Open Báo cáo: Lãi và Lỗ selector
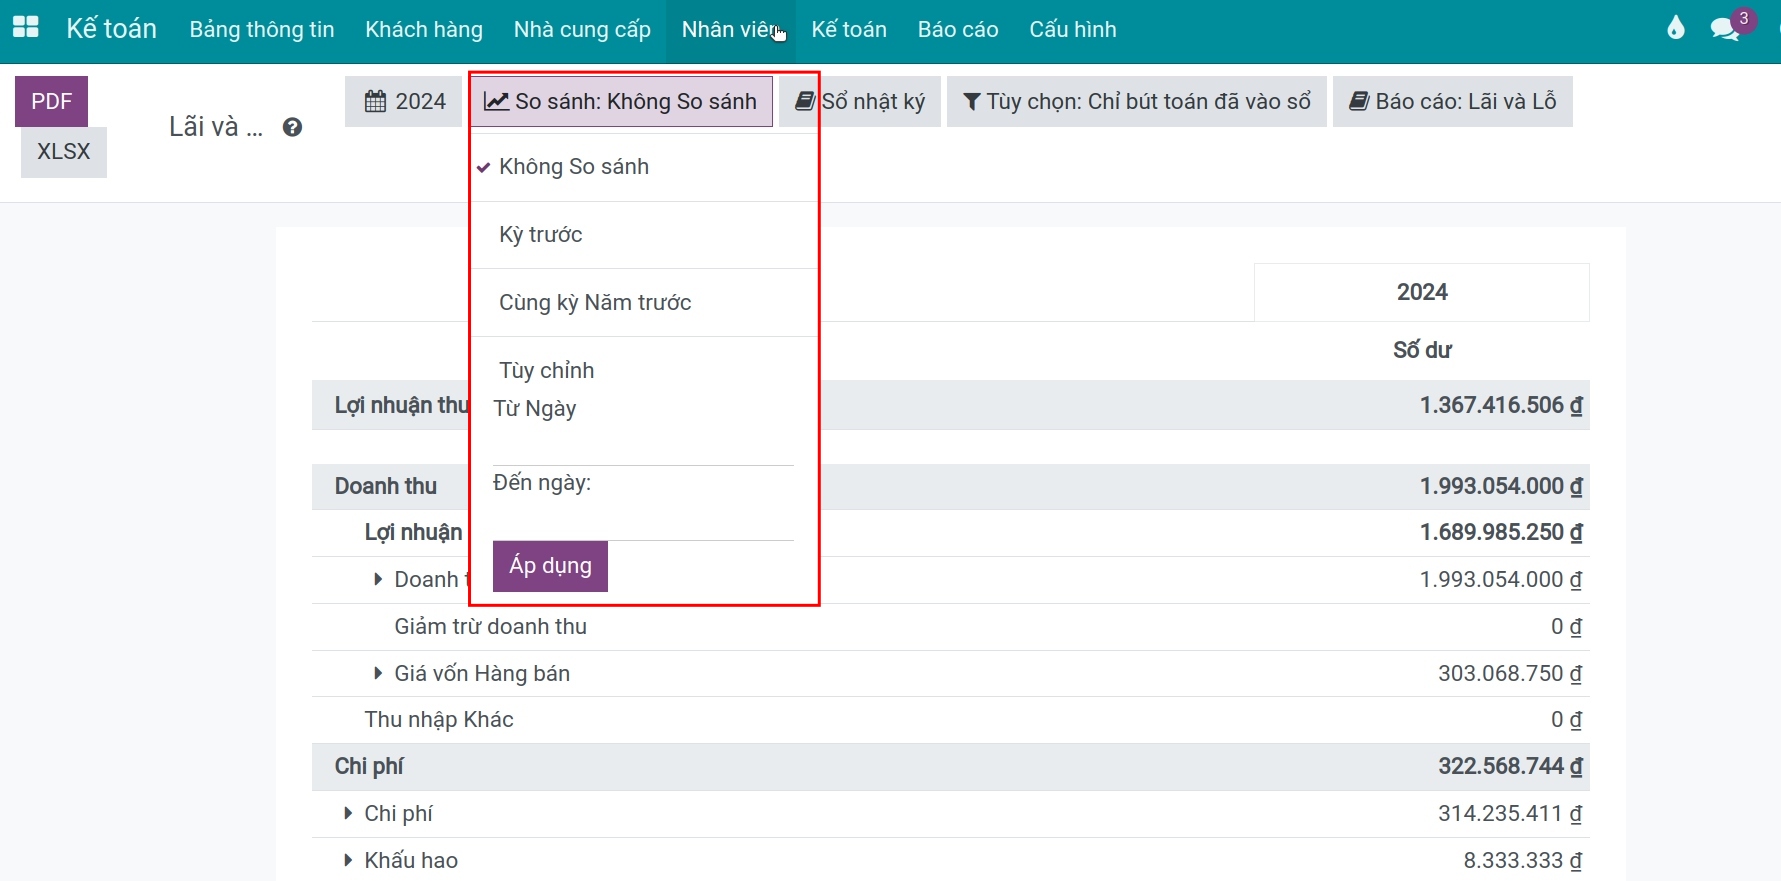Screen dimensions: 1781x881 click(1452, 101)
